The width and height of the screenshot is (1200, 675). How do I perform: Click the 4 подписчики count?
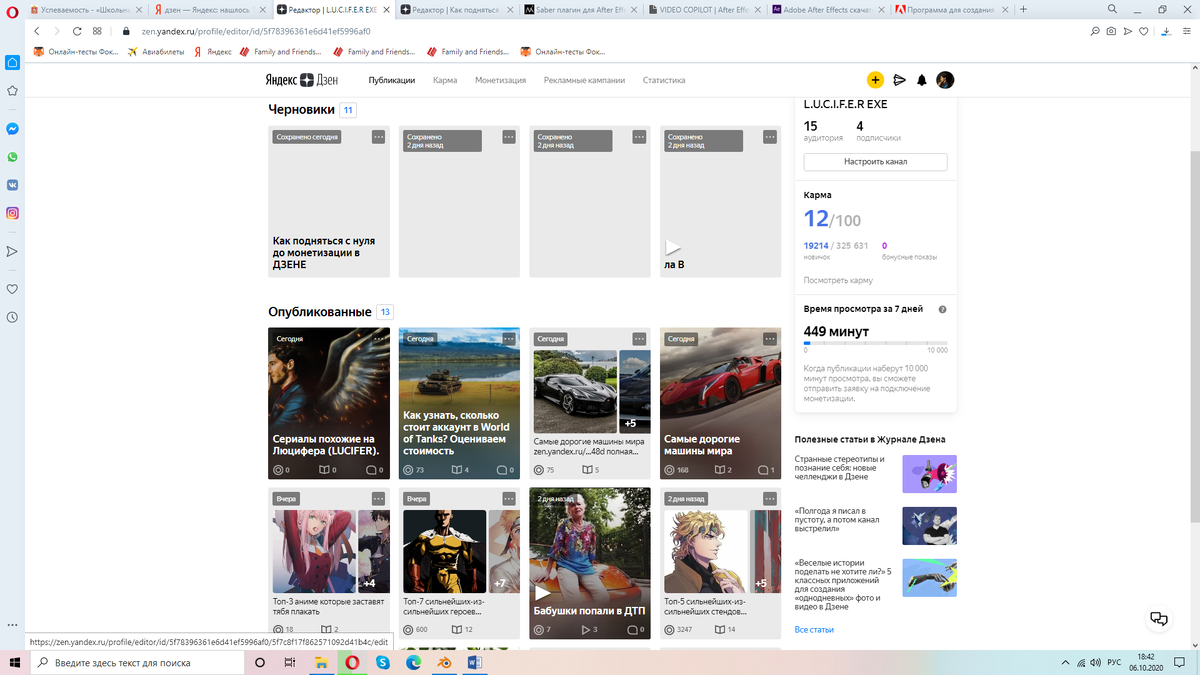pos(878,131)
